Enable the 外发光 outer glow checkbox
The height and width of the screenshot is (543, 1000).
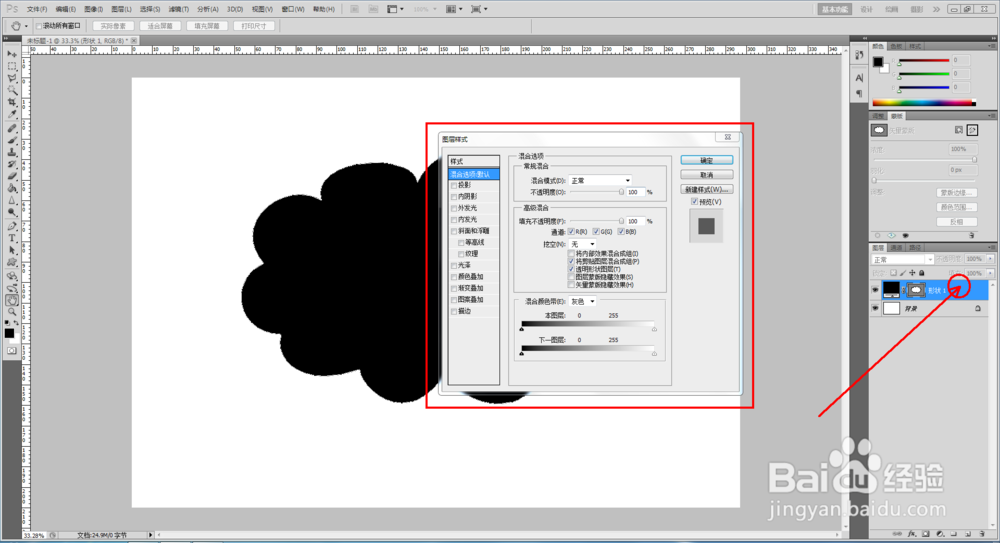tap(454, 209)
